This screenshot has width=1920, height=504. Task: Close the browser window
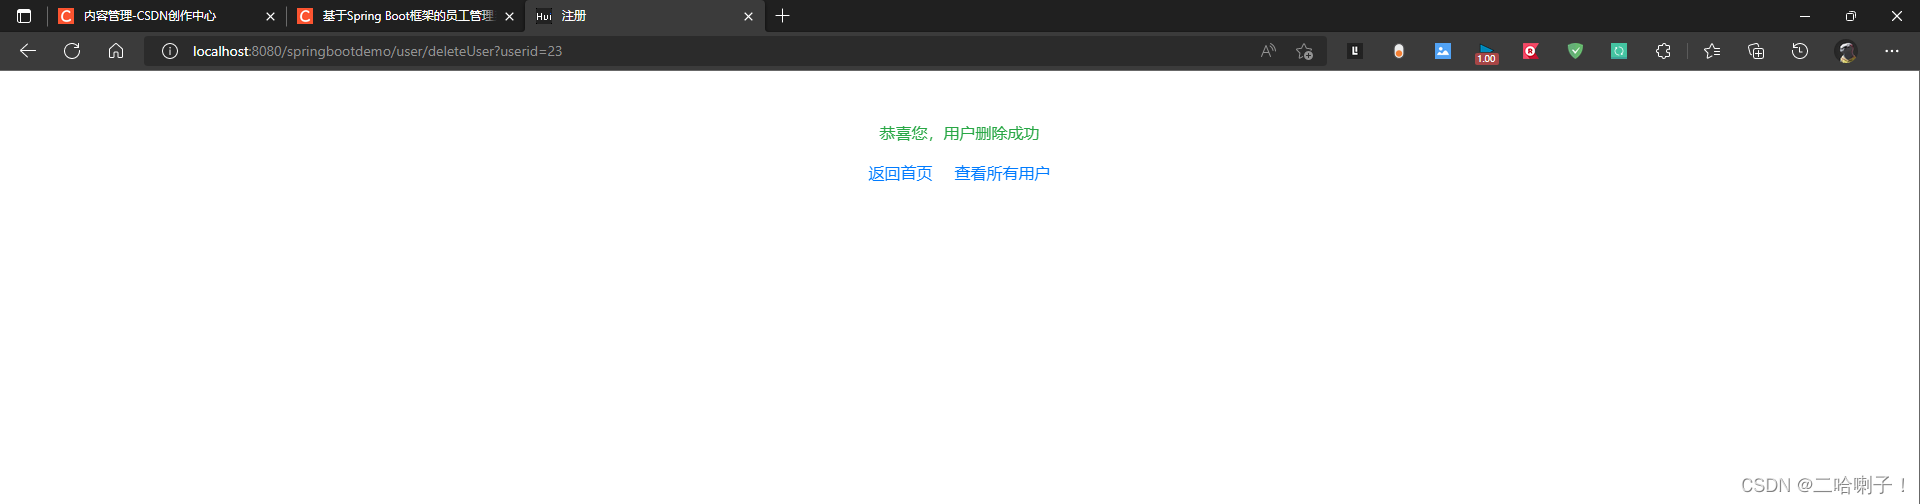(1897, 16)
